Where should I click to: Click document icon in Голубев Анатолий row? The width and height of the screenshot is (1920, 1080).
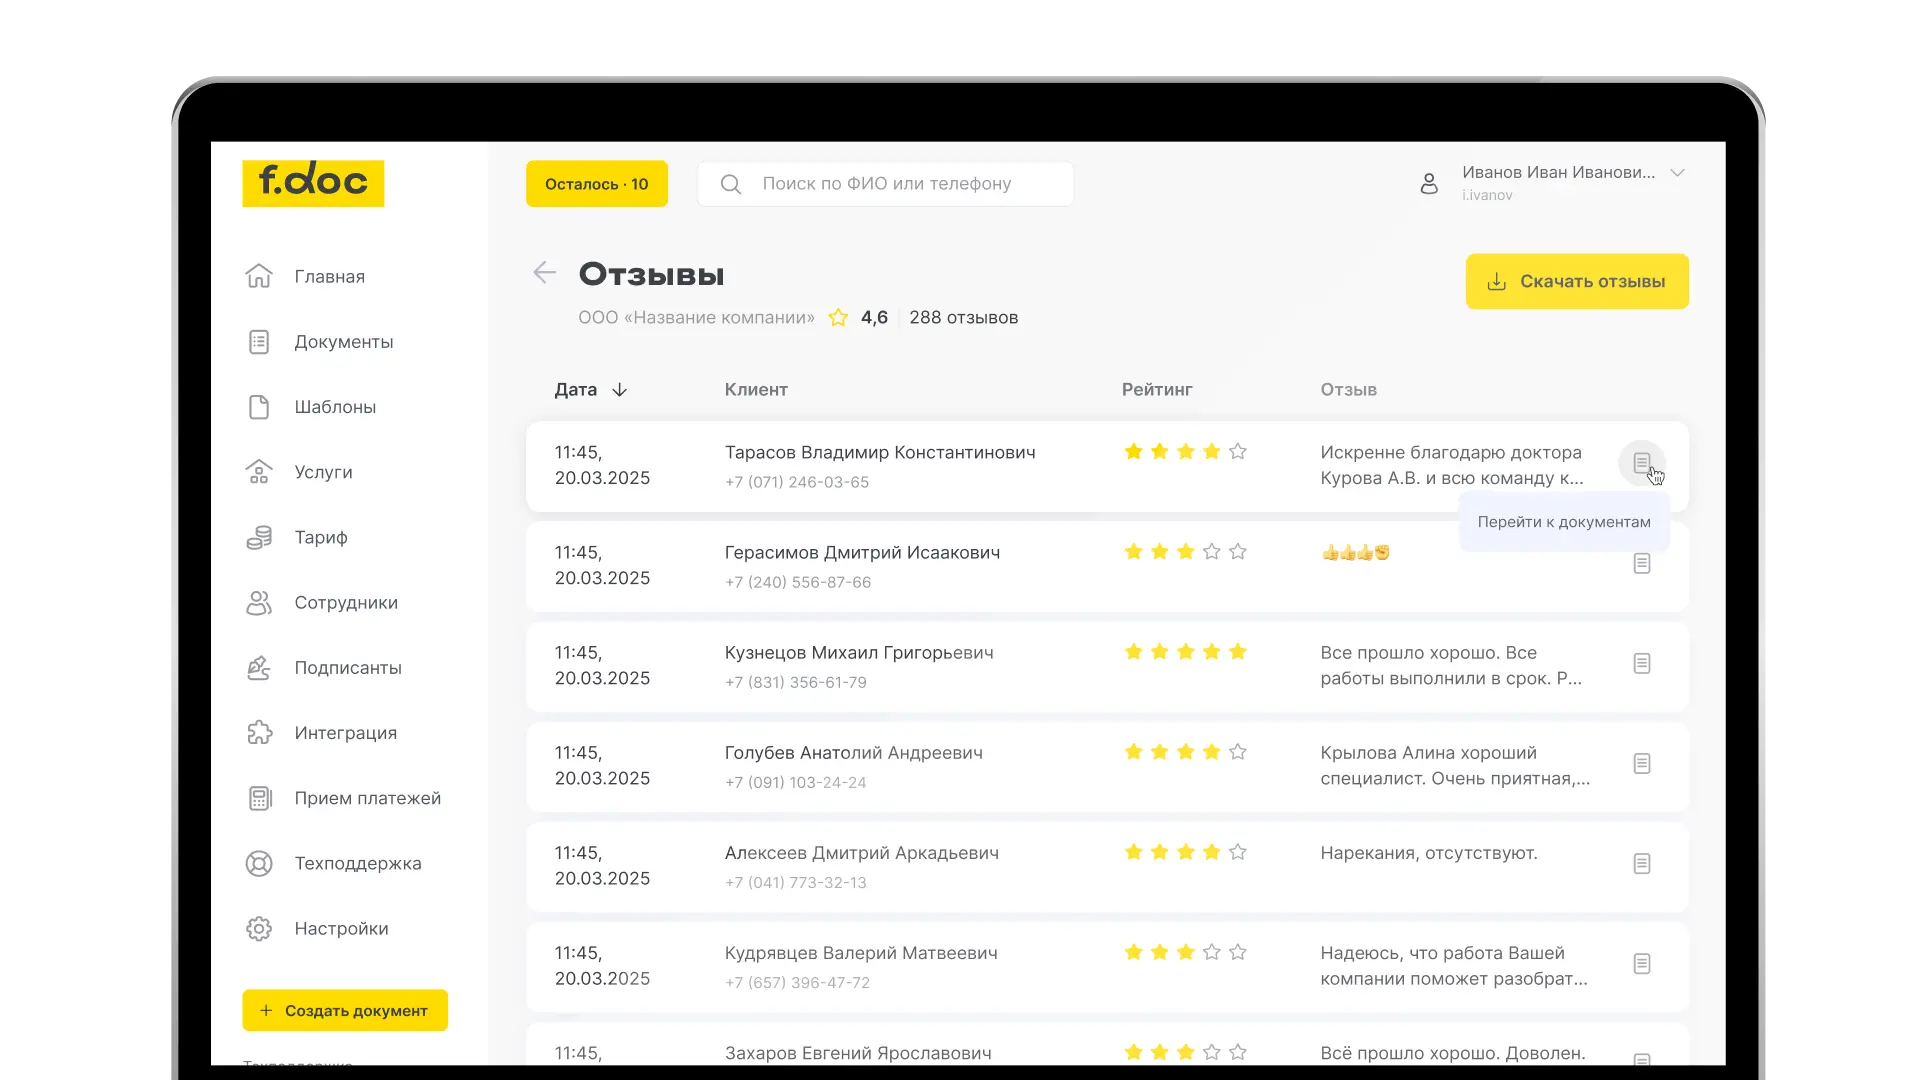pyautogui.click(x=1641, y=764)
